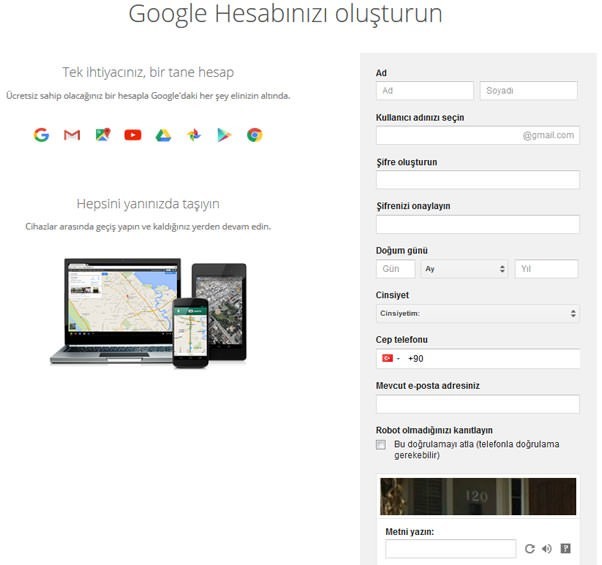Click the Google G logo icon

[x=41, y=135]
